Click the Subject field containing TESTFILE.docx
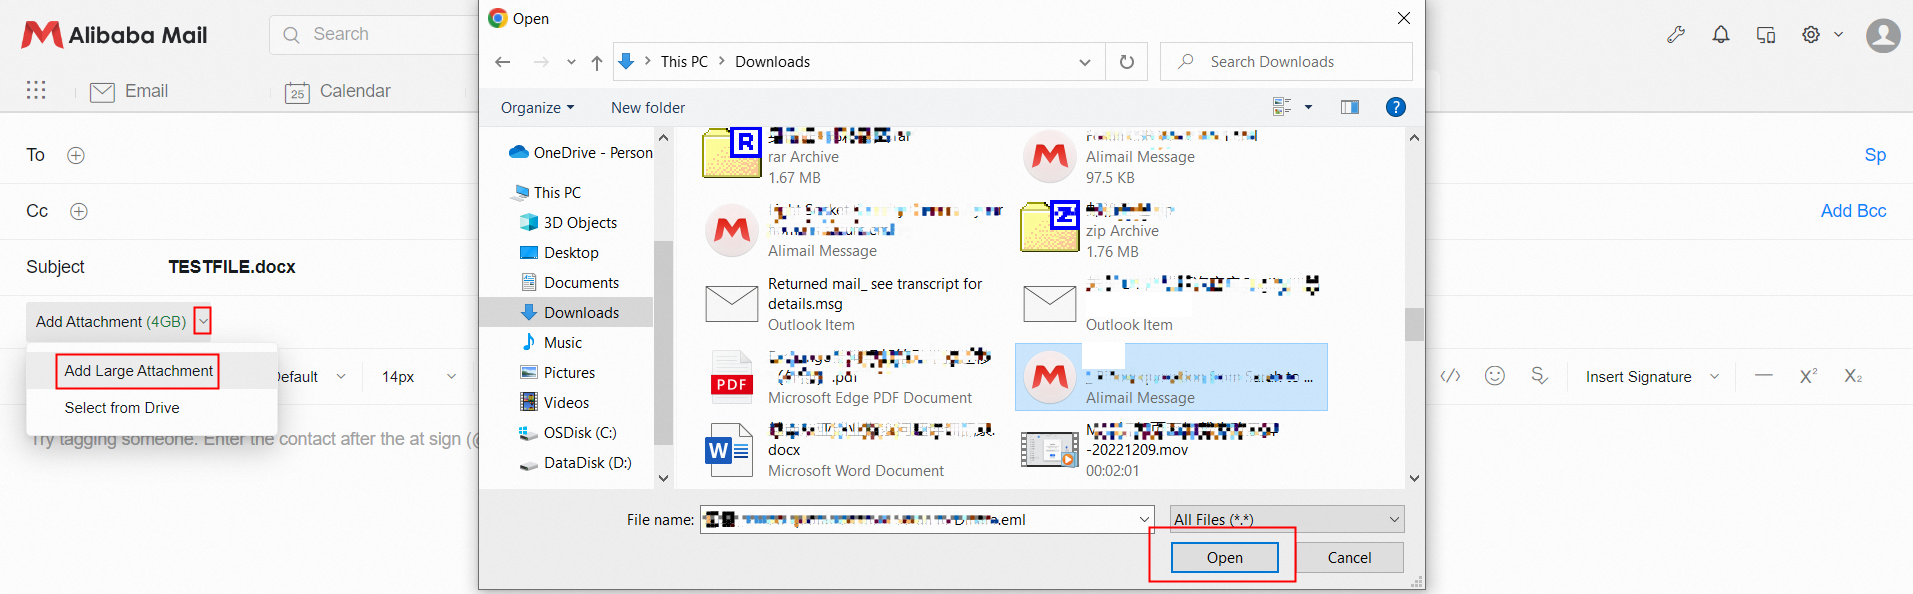This screenshot has width=1913, height=594. pyautogui.click(x=231, y=267)
